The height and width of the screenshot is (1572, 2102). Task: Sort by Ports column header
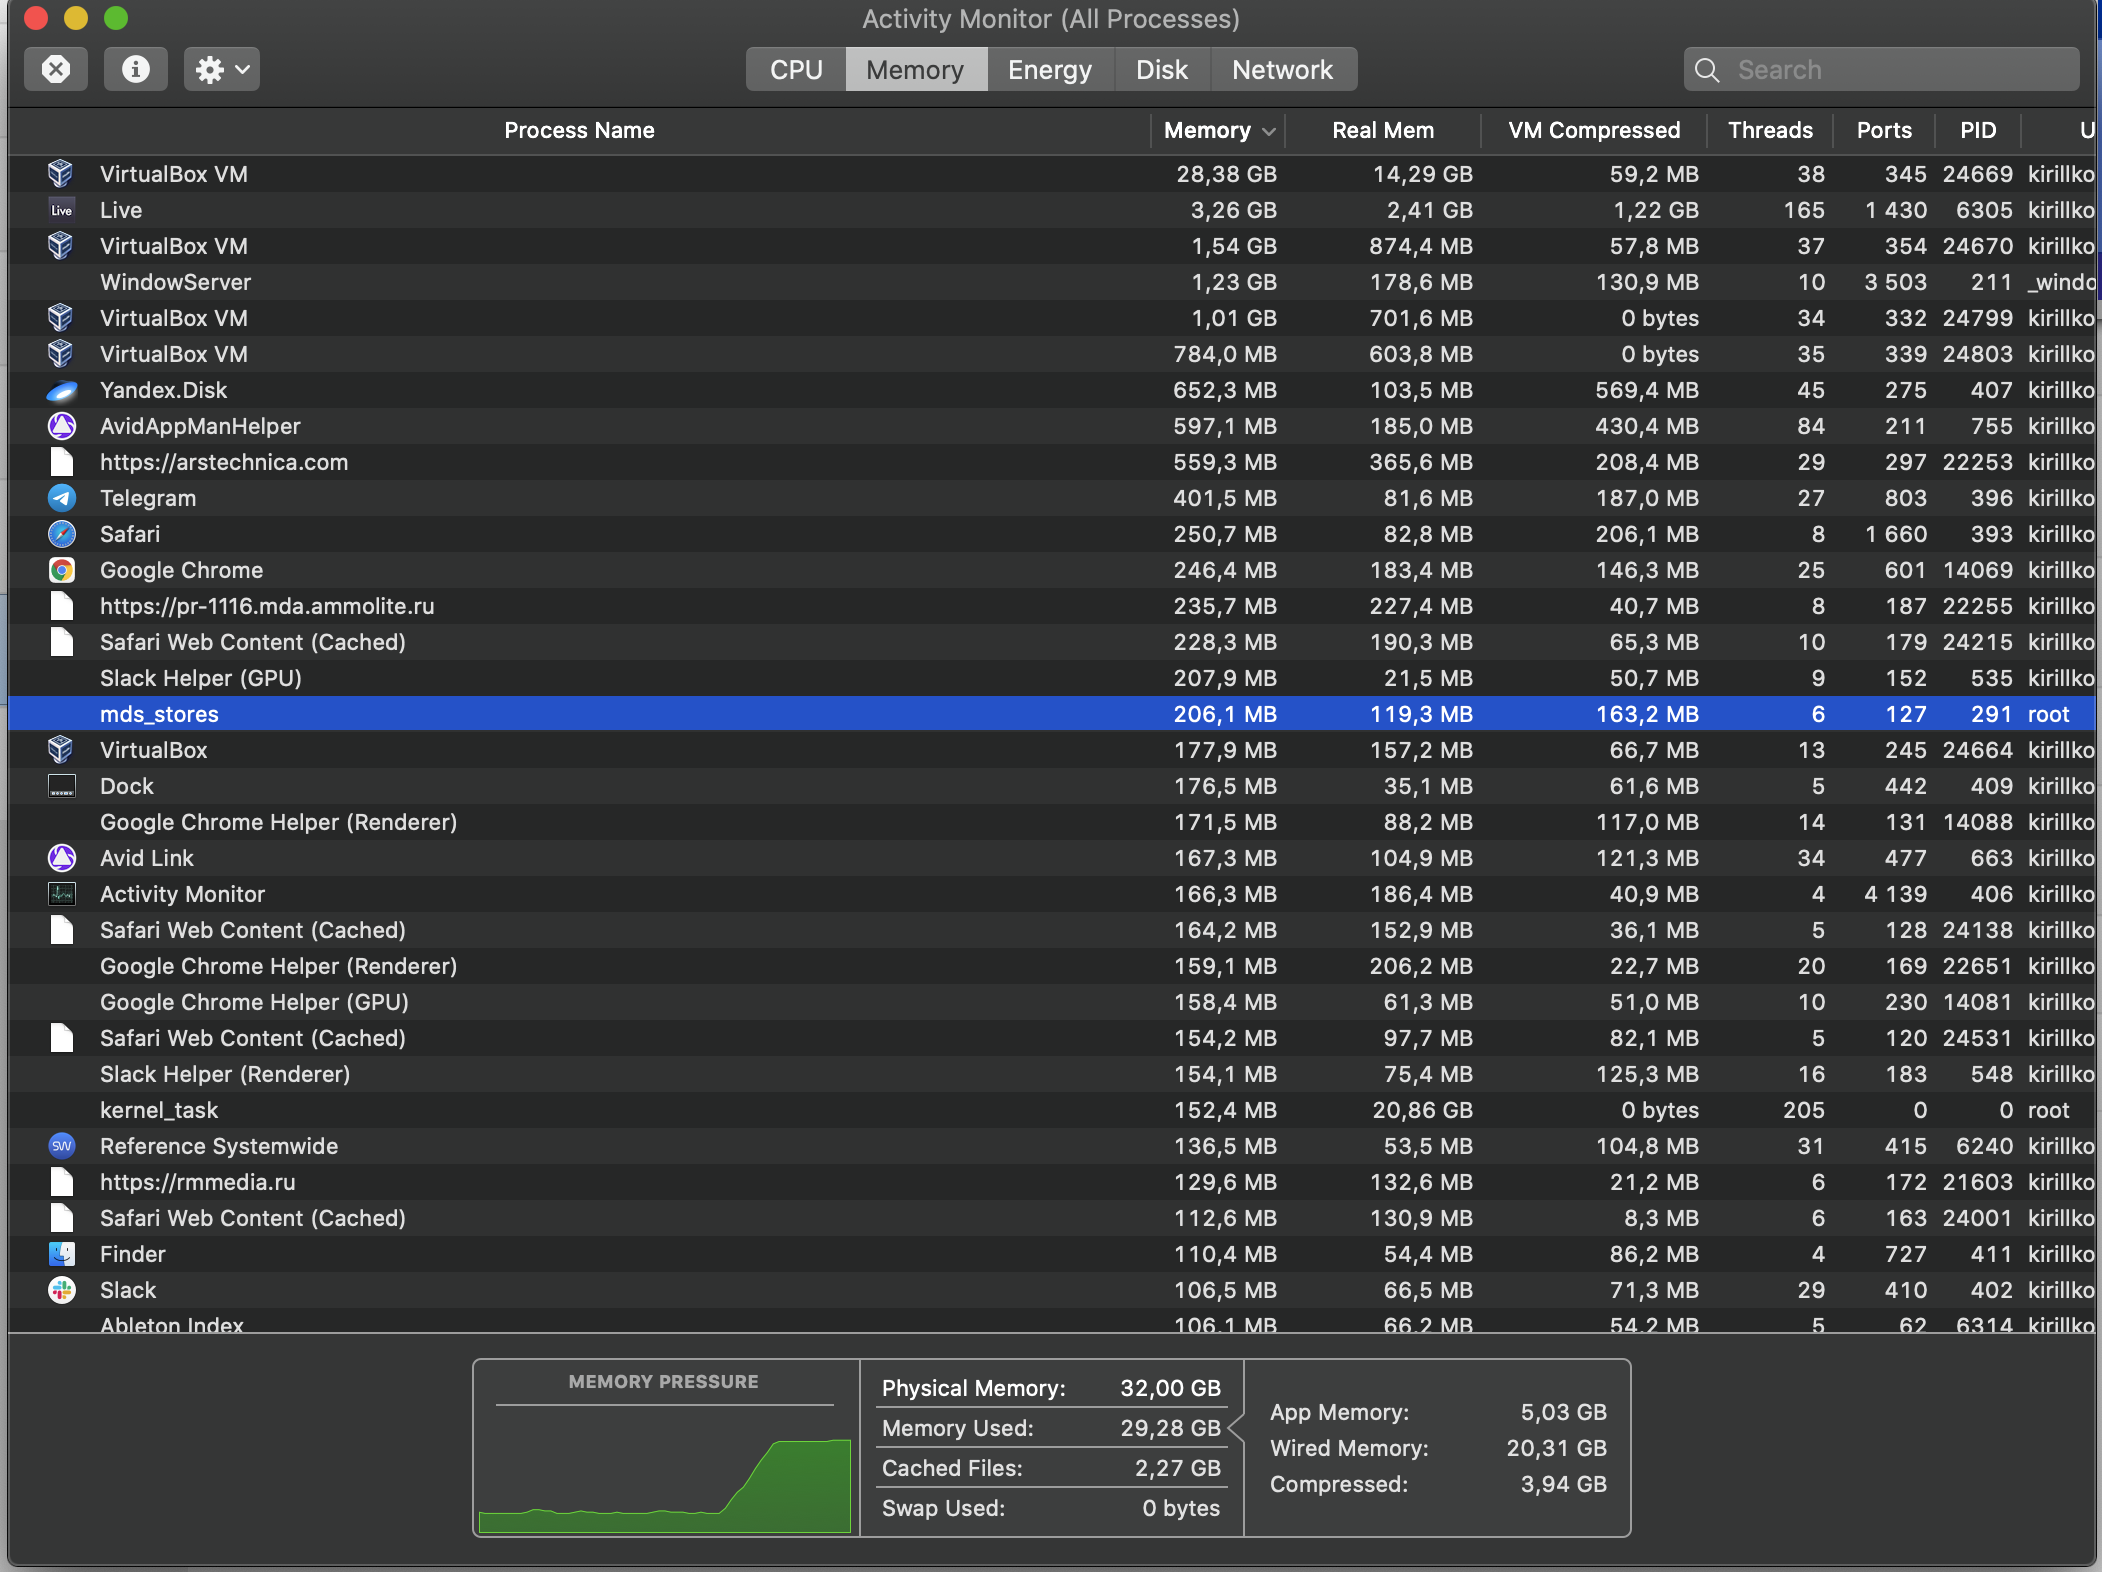coord(1884,130)
